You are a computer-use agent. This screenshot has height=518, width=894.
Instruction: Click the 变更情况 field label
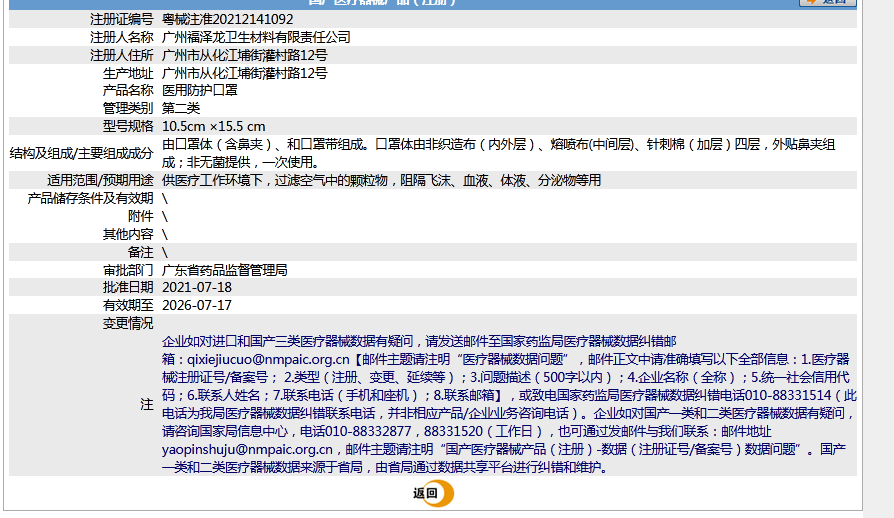[x=128, y=323]
